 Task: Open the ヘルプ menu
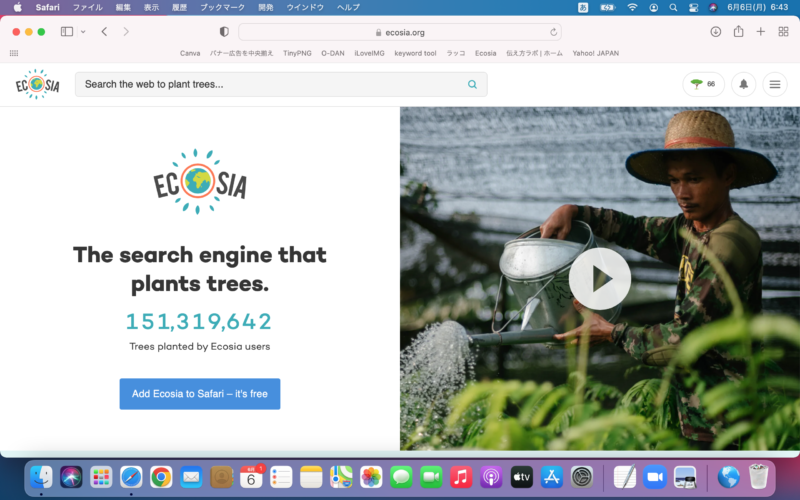point(348,7)
